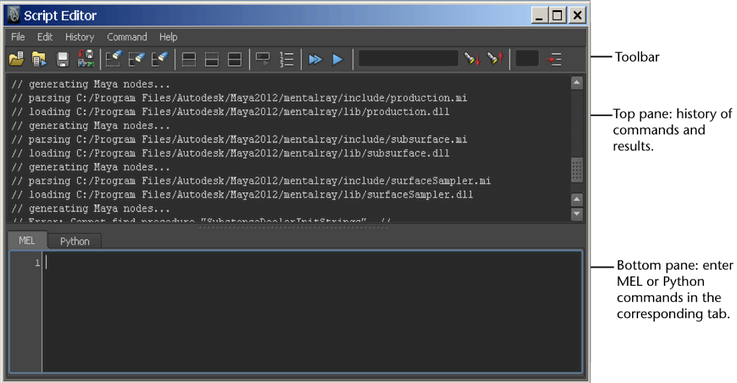This screenshot has width=737, height=383.
Task: Close the Script Editor window
Action: 577,16
